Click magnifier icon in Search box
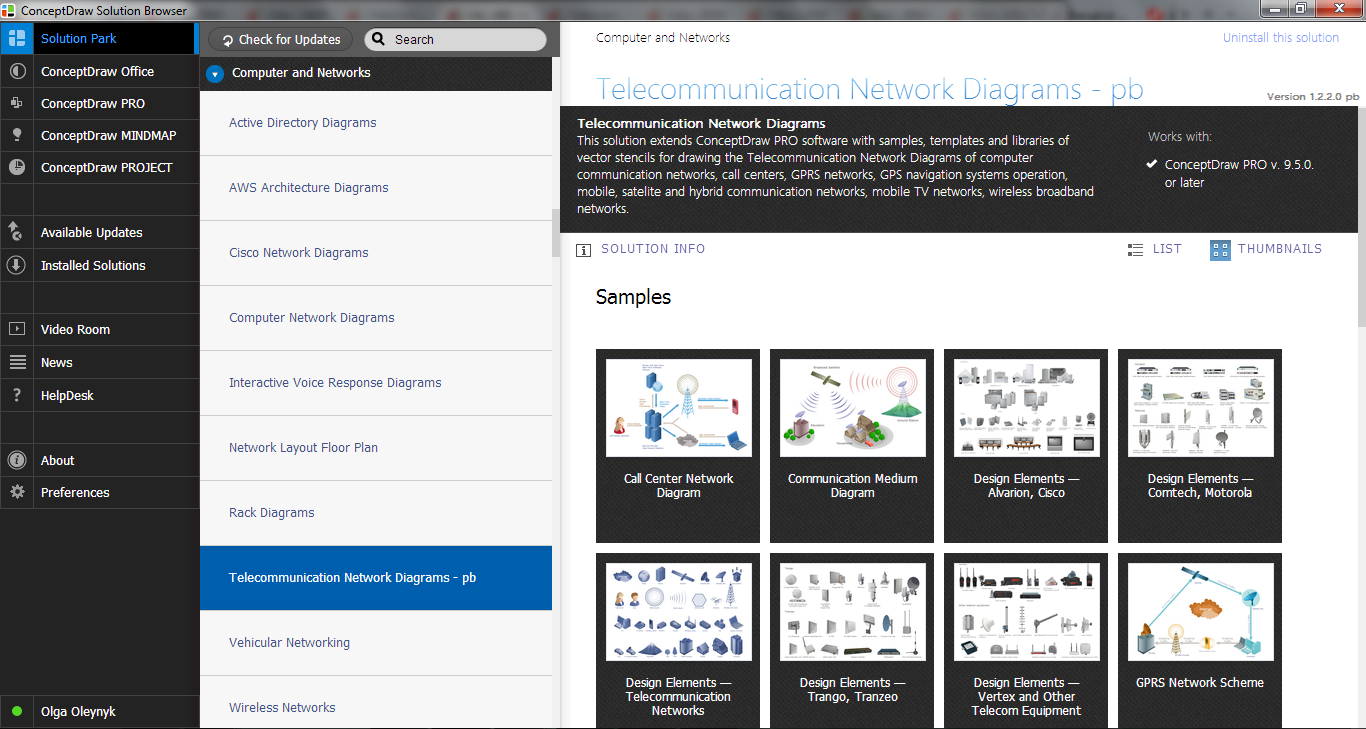The height and width of the screenshot is (729, 1366). 378,40
